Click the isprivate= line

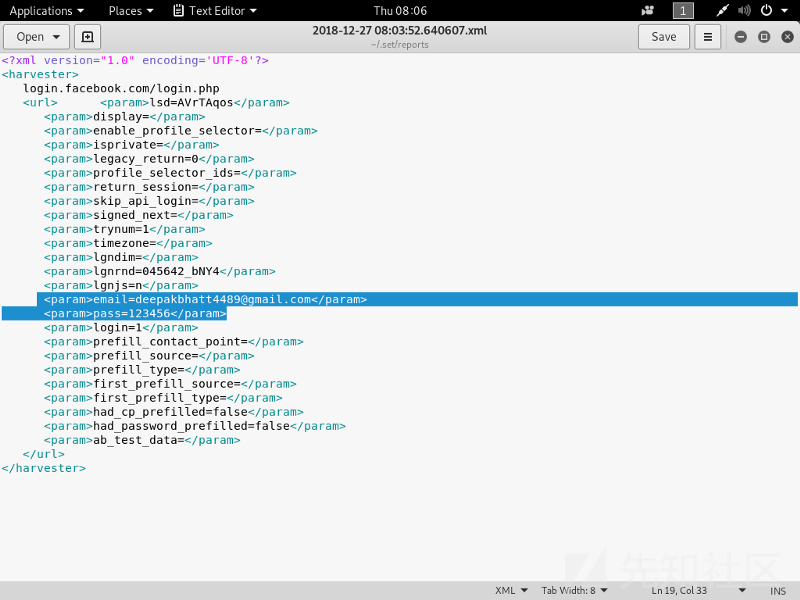(131, 145)
